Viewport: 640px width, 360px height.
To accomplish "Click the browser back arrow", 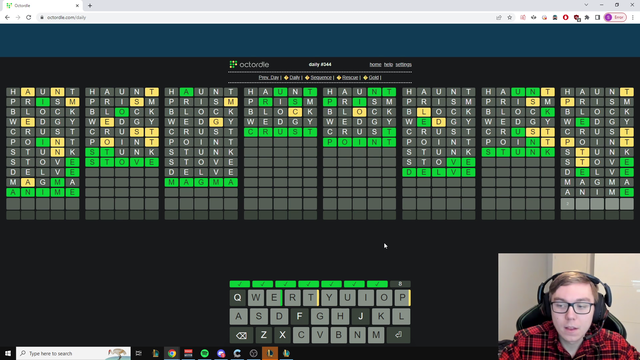I will tap(7, 18).
